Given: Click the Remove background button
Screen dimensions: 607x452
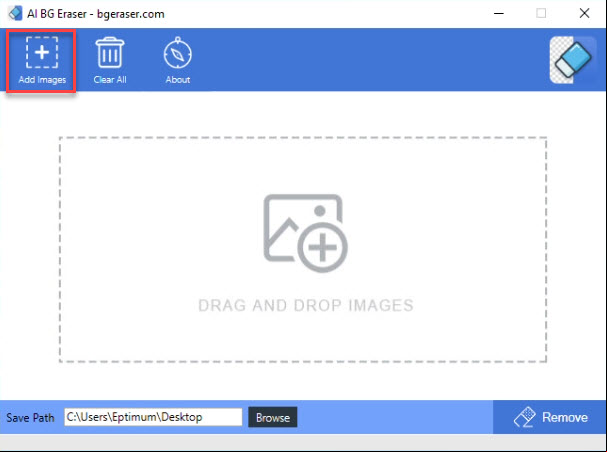Looking at the screenshot, I should coord(550,417).
